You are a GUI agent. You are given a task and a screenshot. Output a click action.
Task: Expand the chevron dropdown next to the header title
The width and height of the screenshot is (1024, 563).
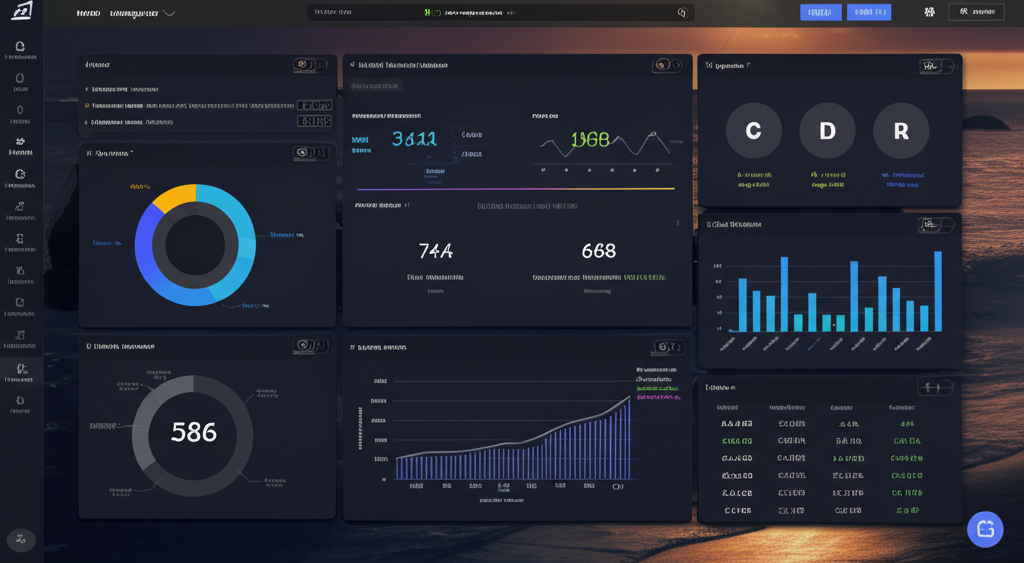[x=169, y=14]
